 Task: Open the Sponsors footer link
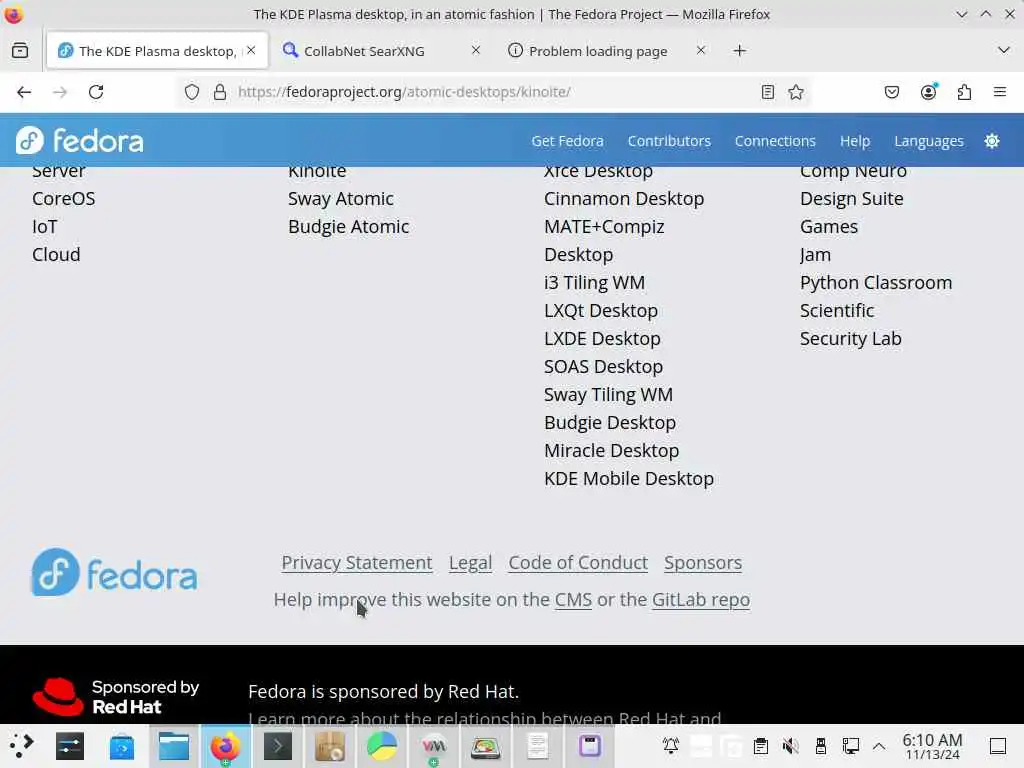[x=703, y=563]
